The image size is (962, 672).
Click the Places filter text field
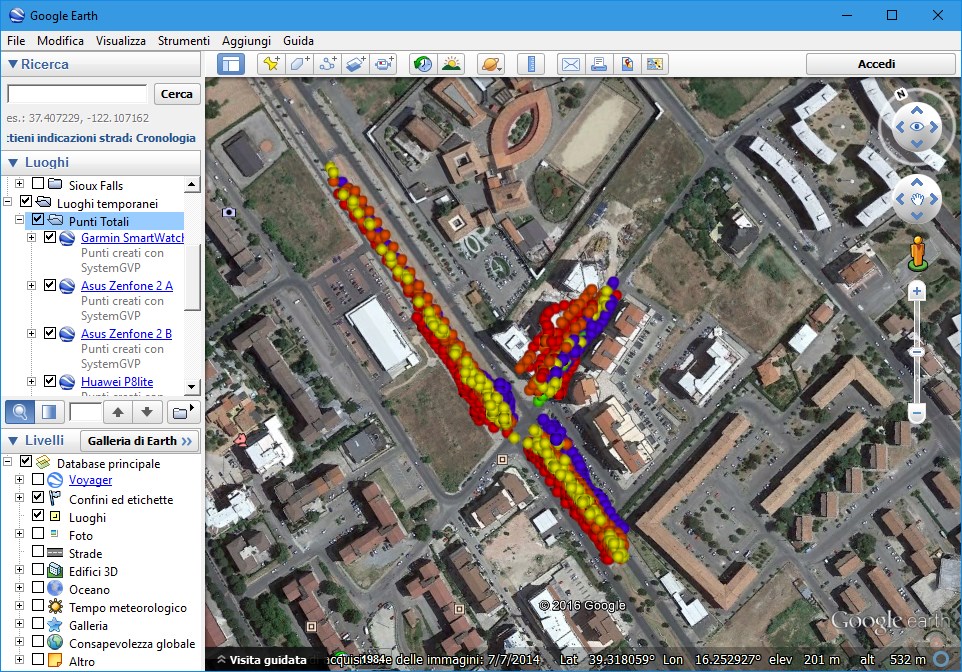[x=85, y=412]
